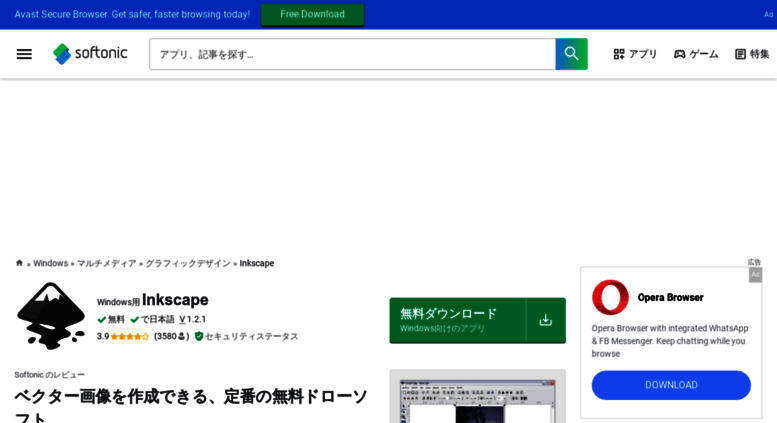Image resolution: width=777 pixels, height=423 pixels.
Task: Click the 無料 label
Action: click(x=111, y=319)
